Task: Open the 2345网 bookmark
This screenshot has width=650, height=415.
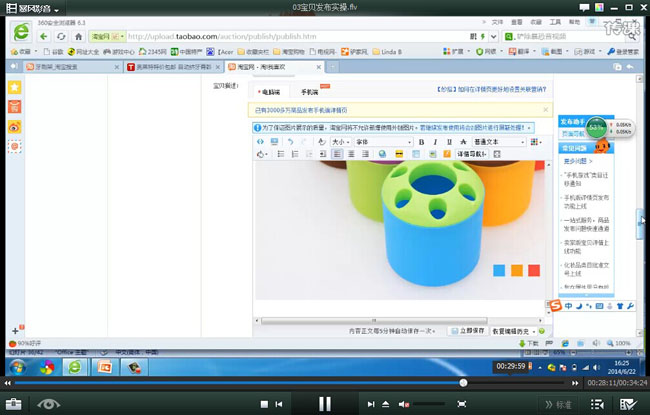Action: point(153,52)
